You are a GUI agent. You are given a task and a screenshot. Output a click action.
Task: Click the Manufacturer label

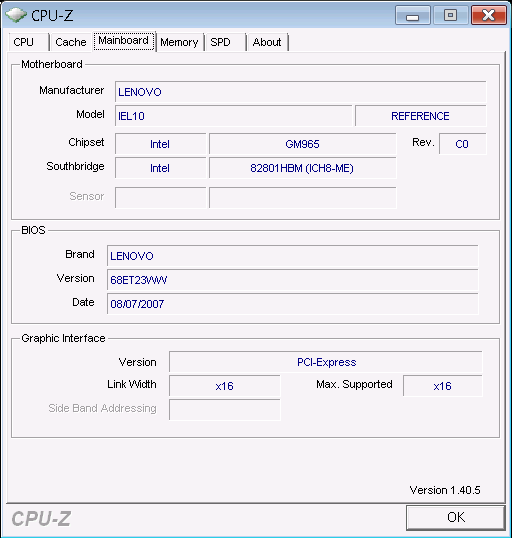point(72,90)
